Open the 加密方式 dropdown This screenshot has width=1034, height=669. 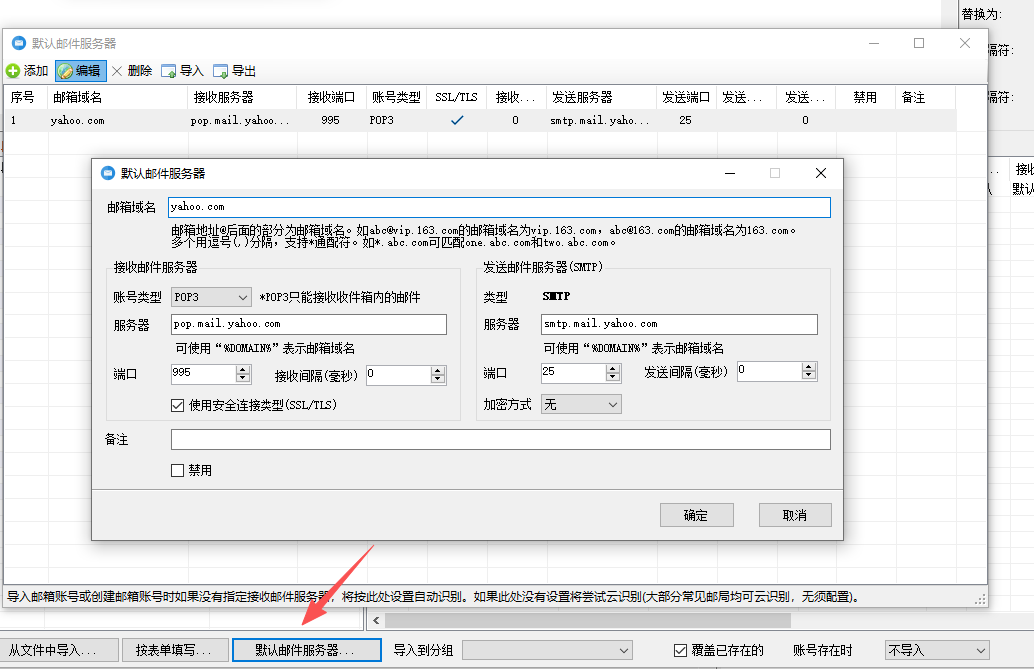[x=581, y=404]
